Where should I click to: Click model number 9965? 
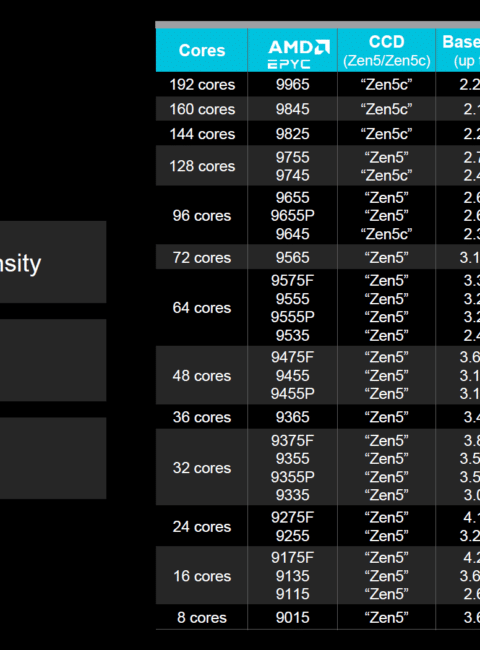click(x=293, y=85)
